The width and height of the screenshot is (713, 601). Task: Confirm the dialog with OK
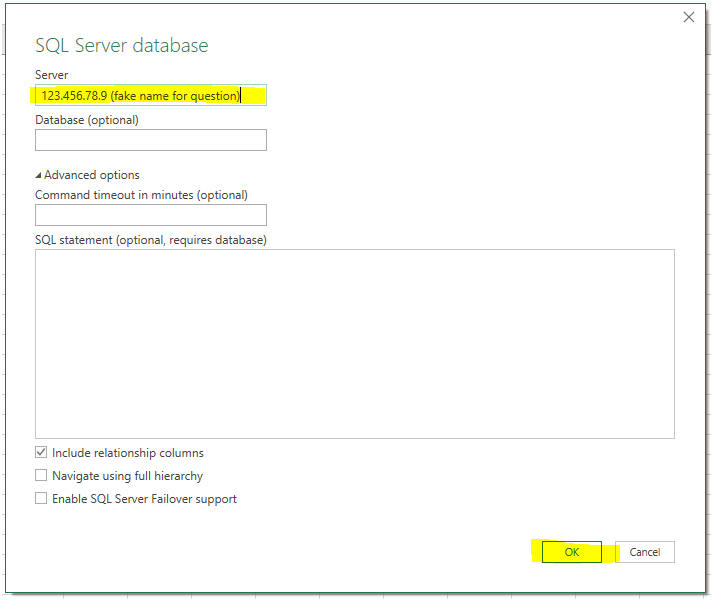point(572,552)
